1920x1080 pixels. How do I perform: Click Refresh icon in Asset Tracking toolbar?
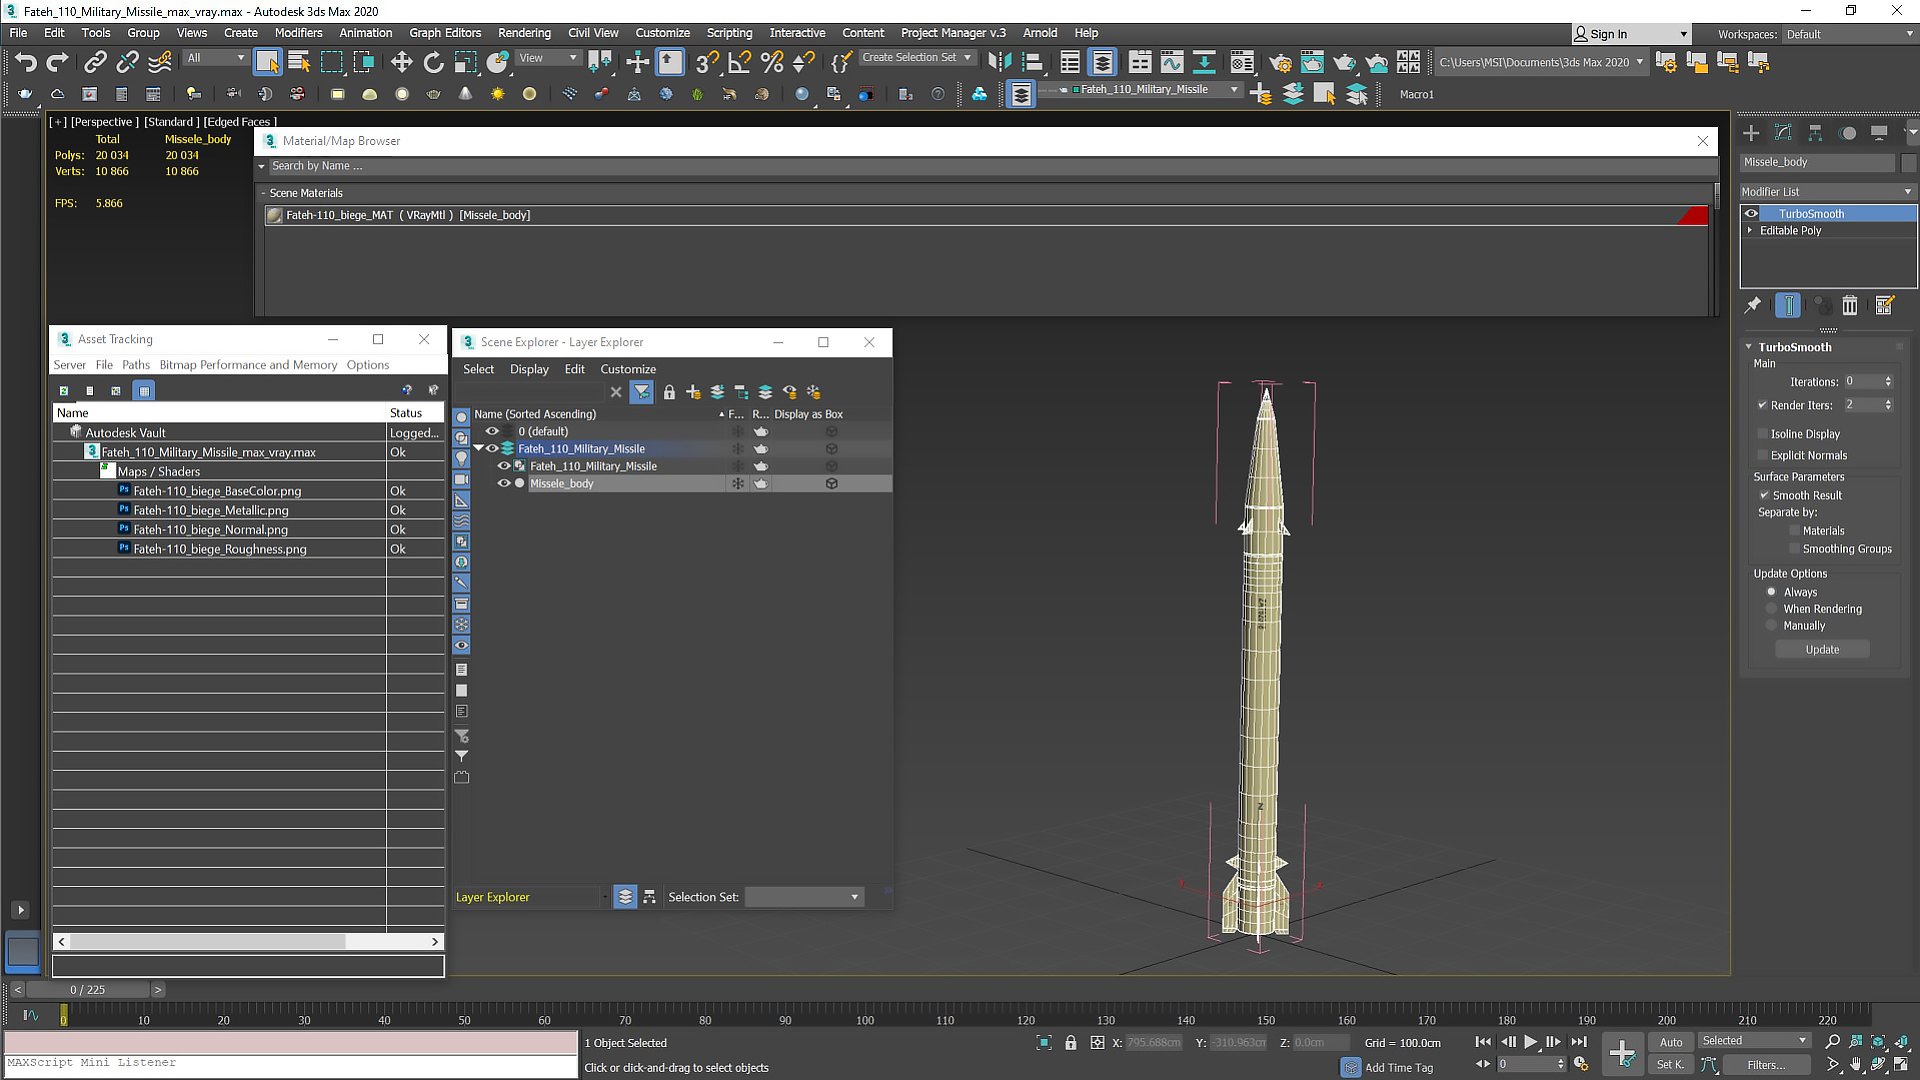[x=64, y=390]
